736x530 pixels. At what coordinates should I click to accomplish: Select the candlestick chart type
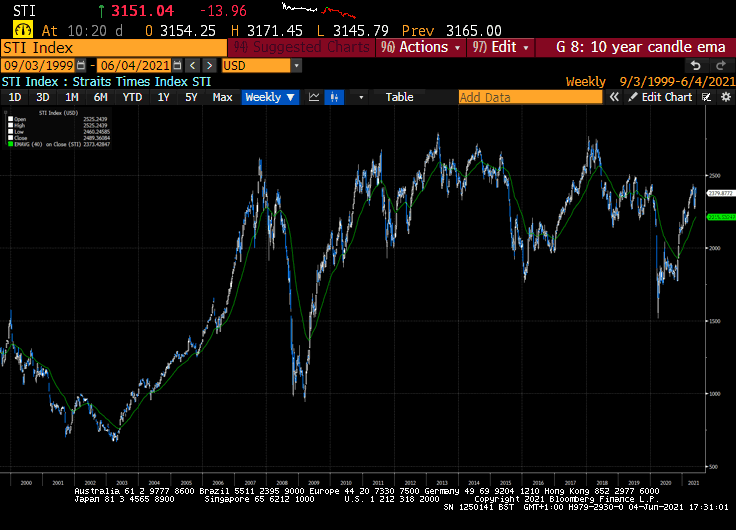(334, 97)
